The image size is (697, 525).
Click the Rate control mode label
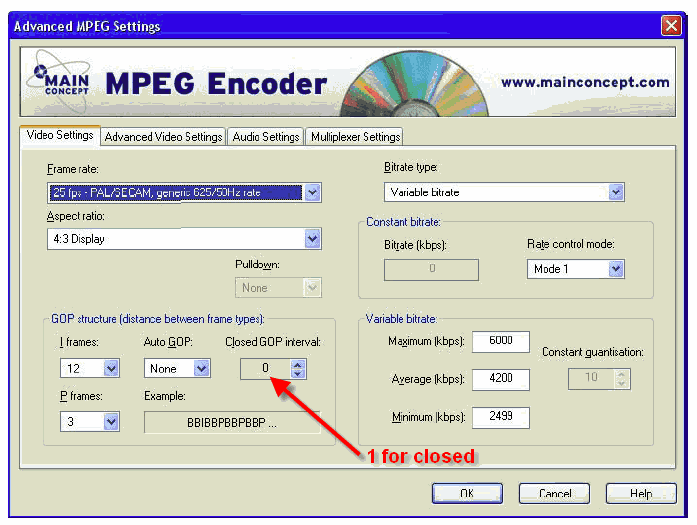(571, 244)
